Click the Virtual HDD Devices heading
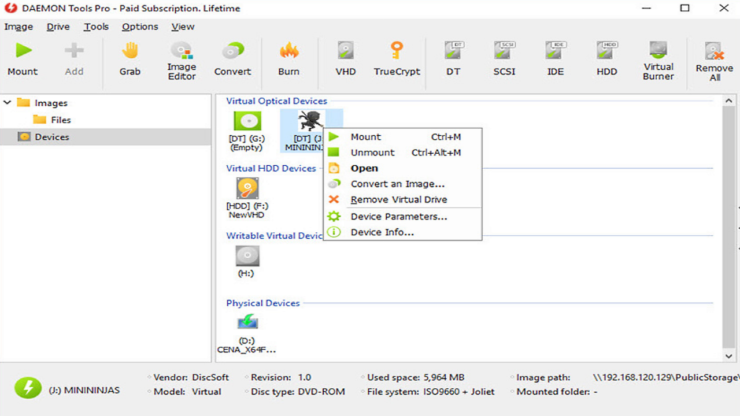The height and width of the screenshot is (416, 740). pyautogui.click(x=271, y=168)
